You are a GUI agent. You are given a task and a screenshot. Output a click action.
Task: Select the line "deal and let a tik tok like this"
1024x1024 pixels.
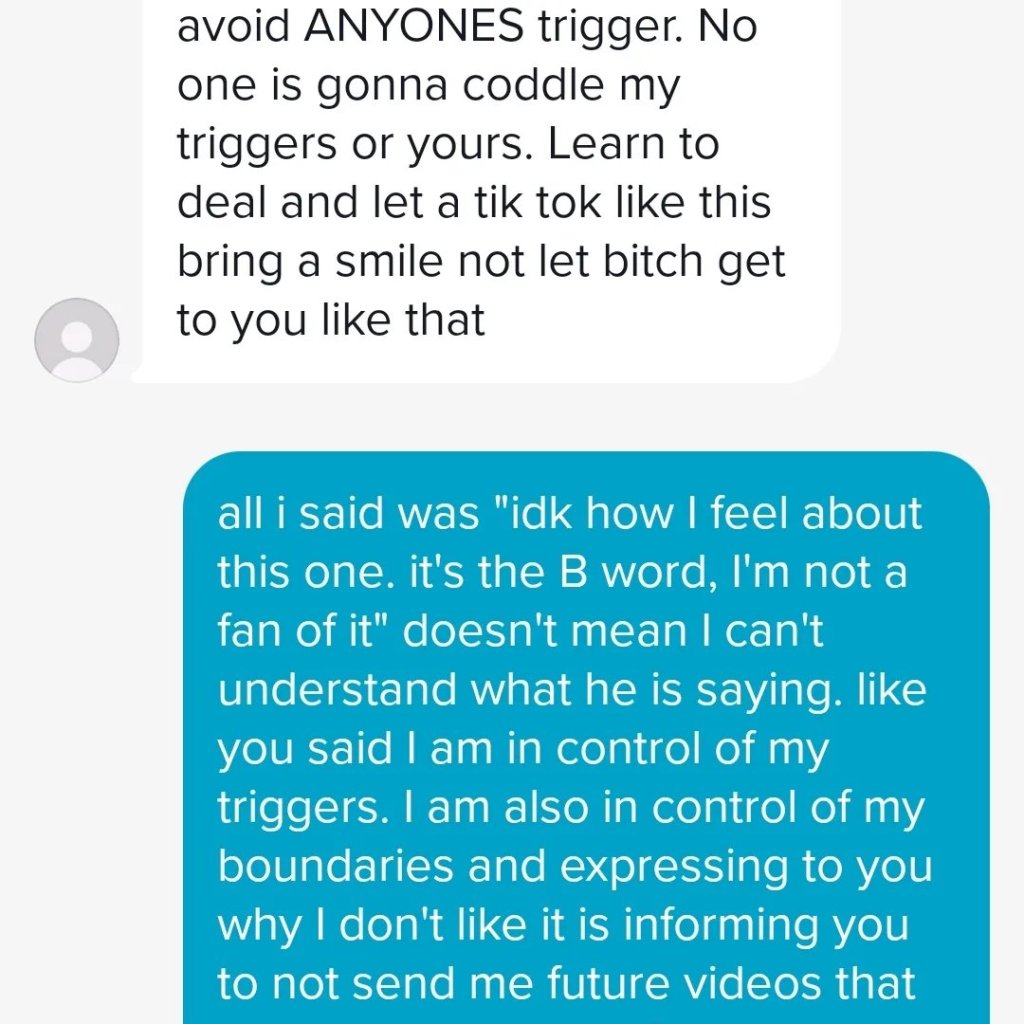[x=474, y=202]
